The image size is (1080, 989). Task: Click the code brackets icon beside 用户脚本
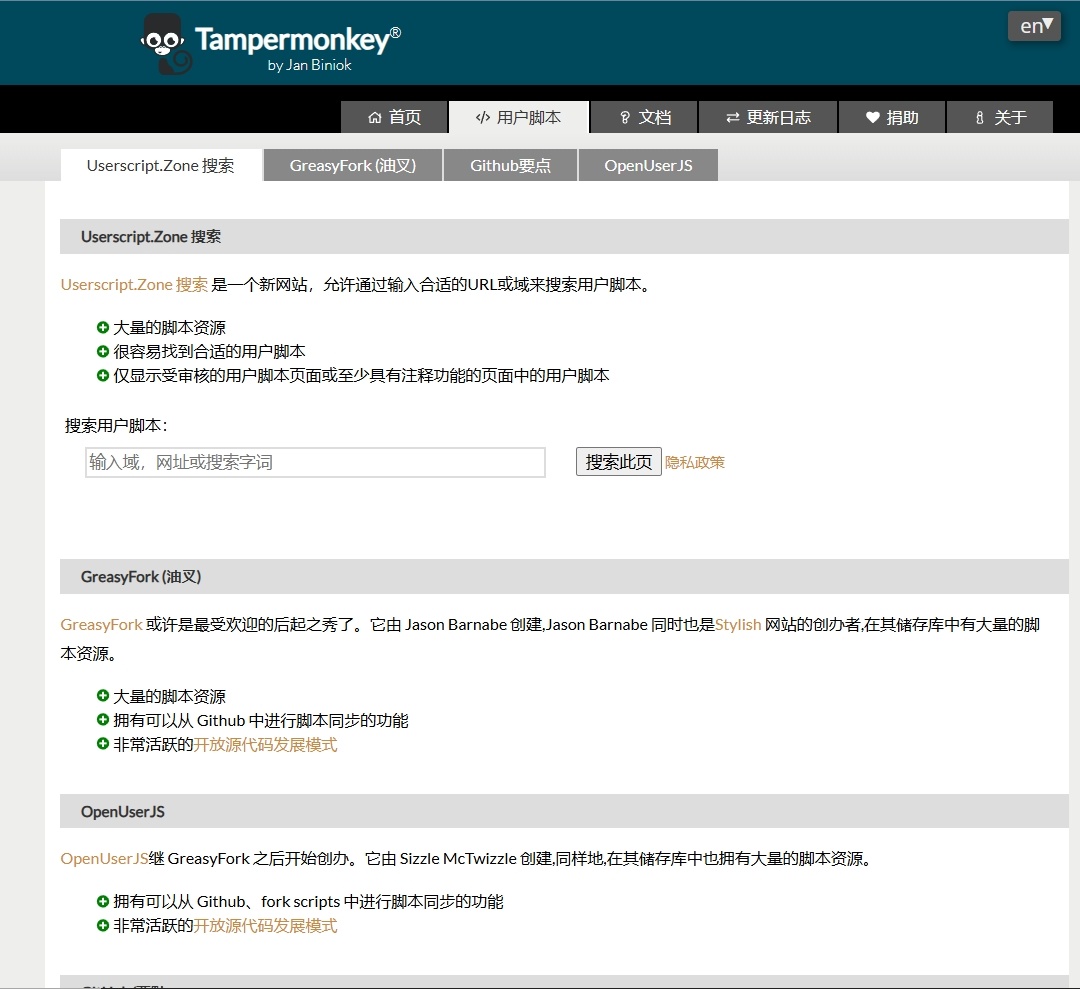click(483, 118)
